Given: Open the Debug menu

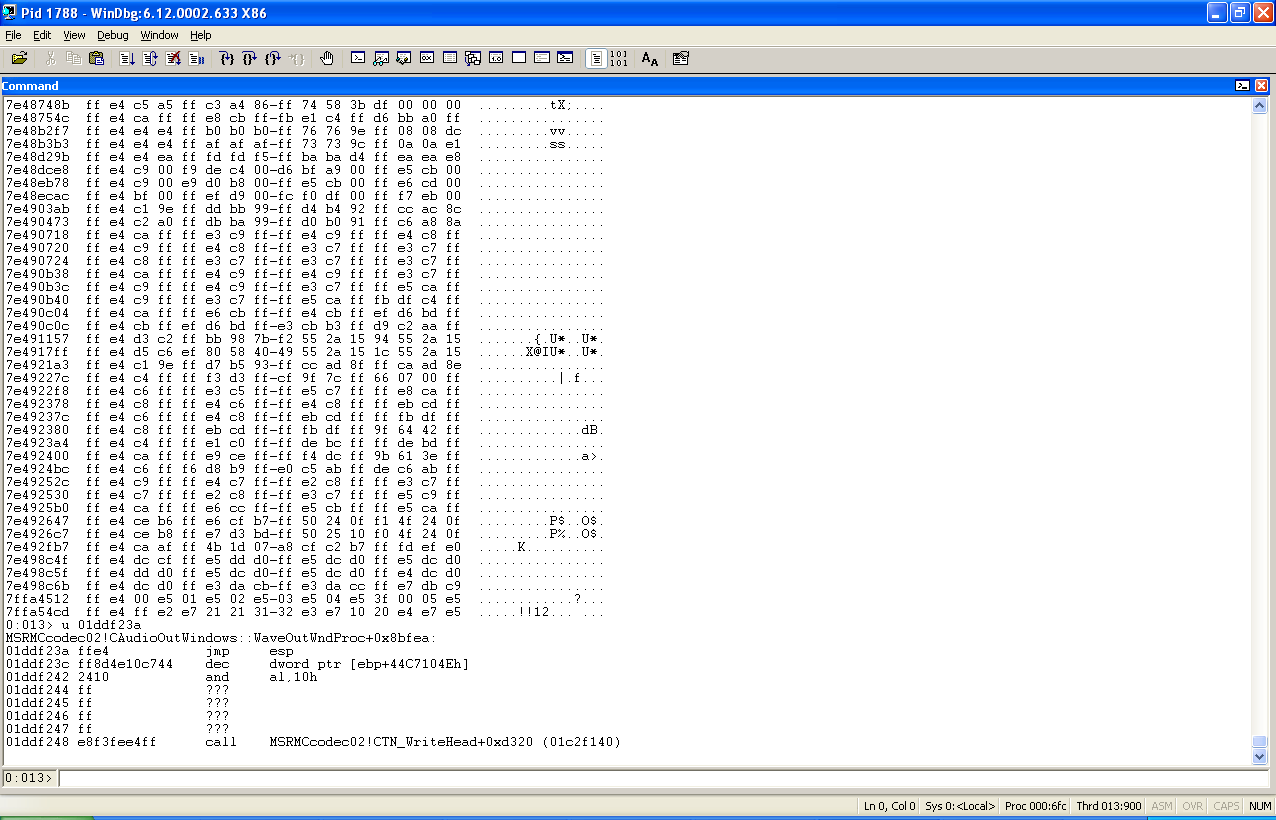Looking at the screenshot, I should [x=113, y=35].
